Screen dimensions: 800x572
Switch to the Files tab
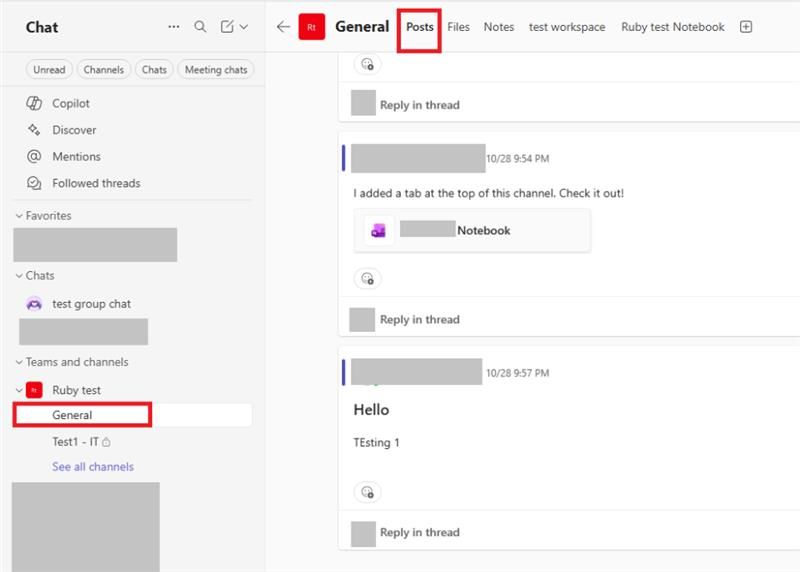tap(458, 27)
